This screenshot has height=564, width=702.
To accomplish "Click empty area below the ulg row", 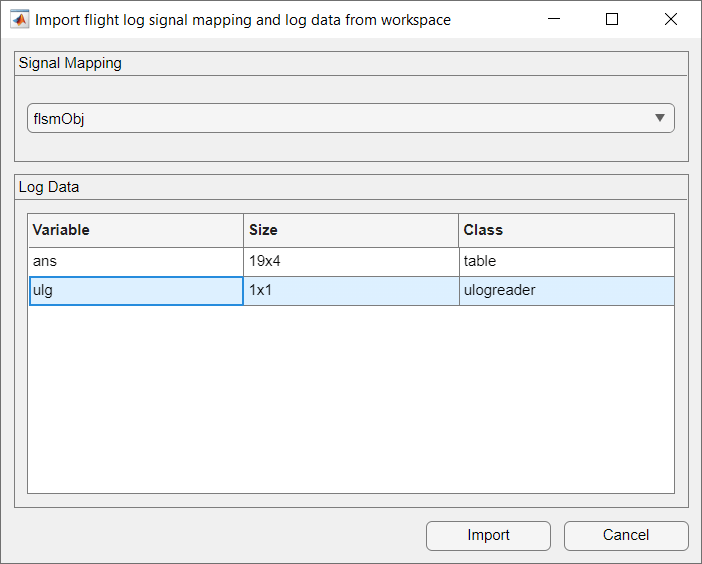I will coord(351,400).
